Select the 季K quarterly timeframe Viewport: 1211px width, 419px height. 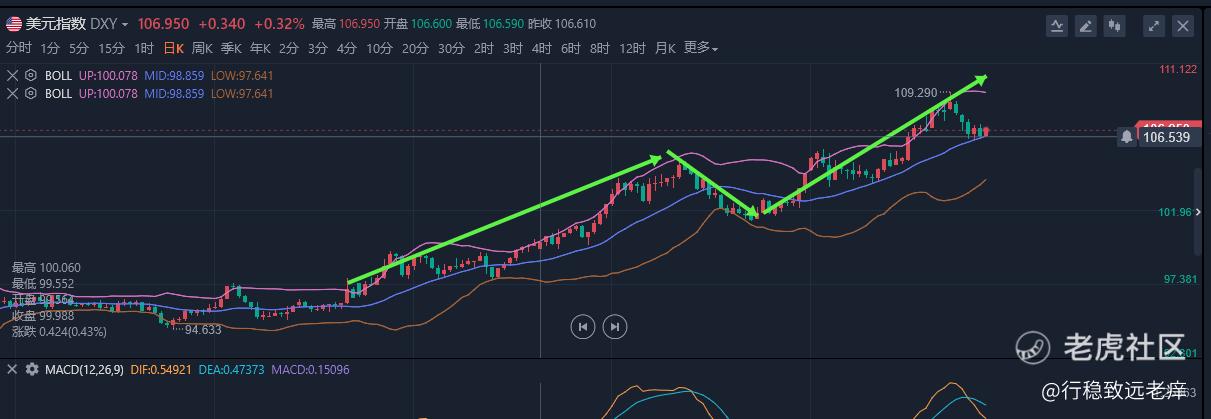pos(232,47)
